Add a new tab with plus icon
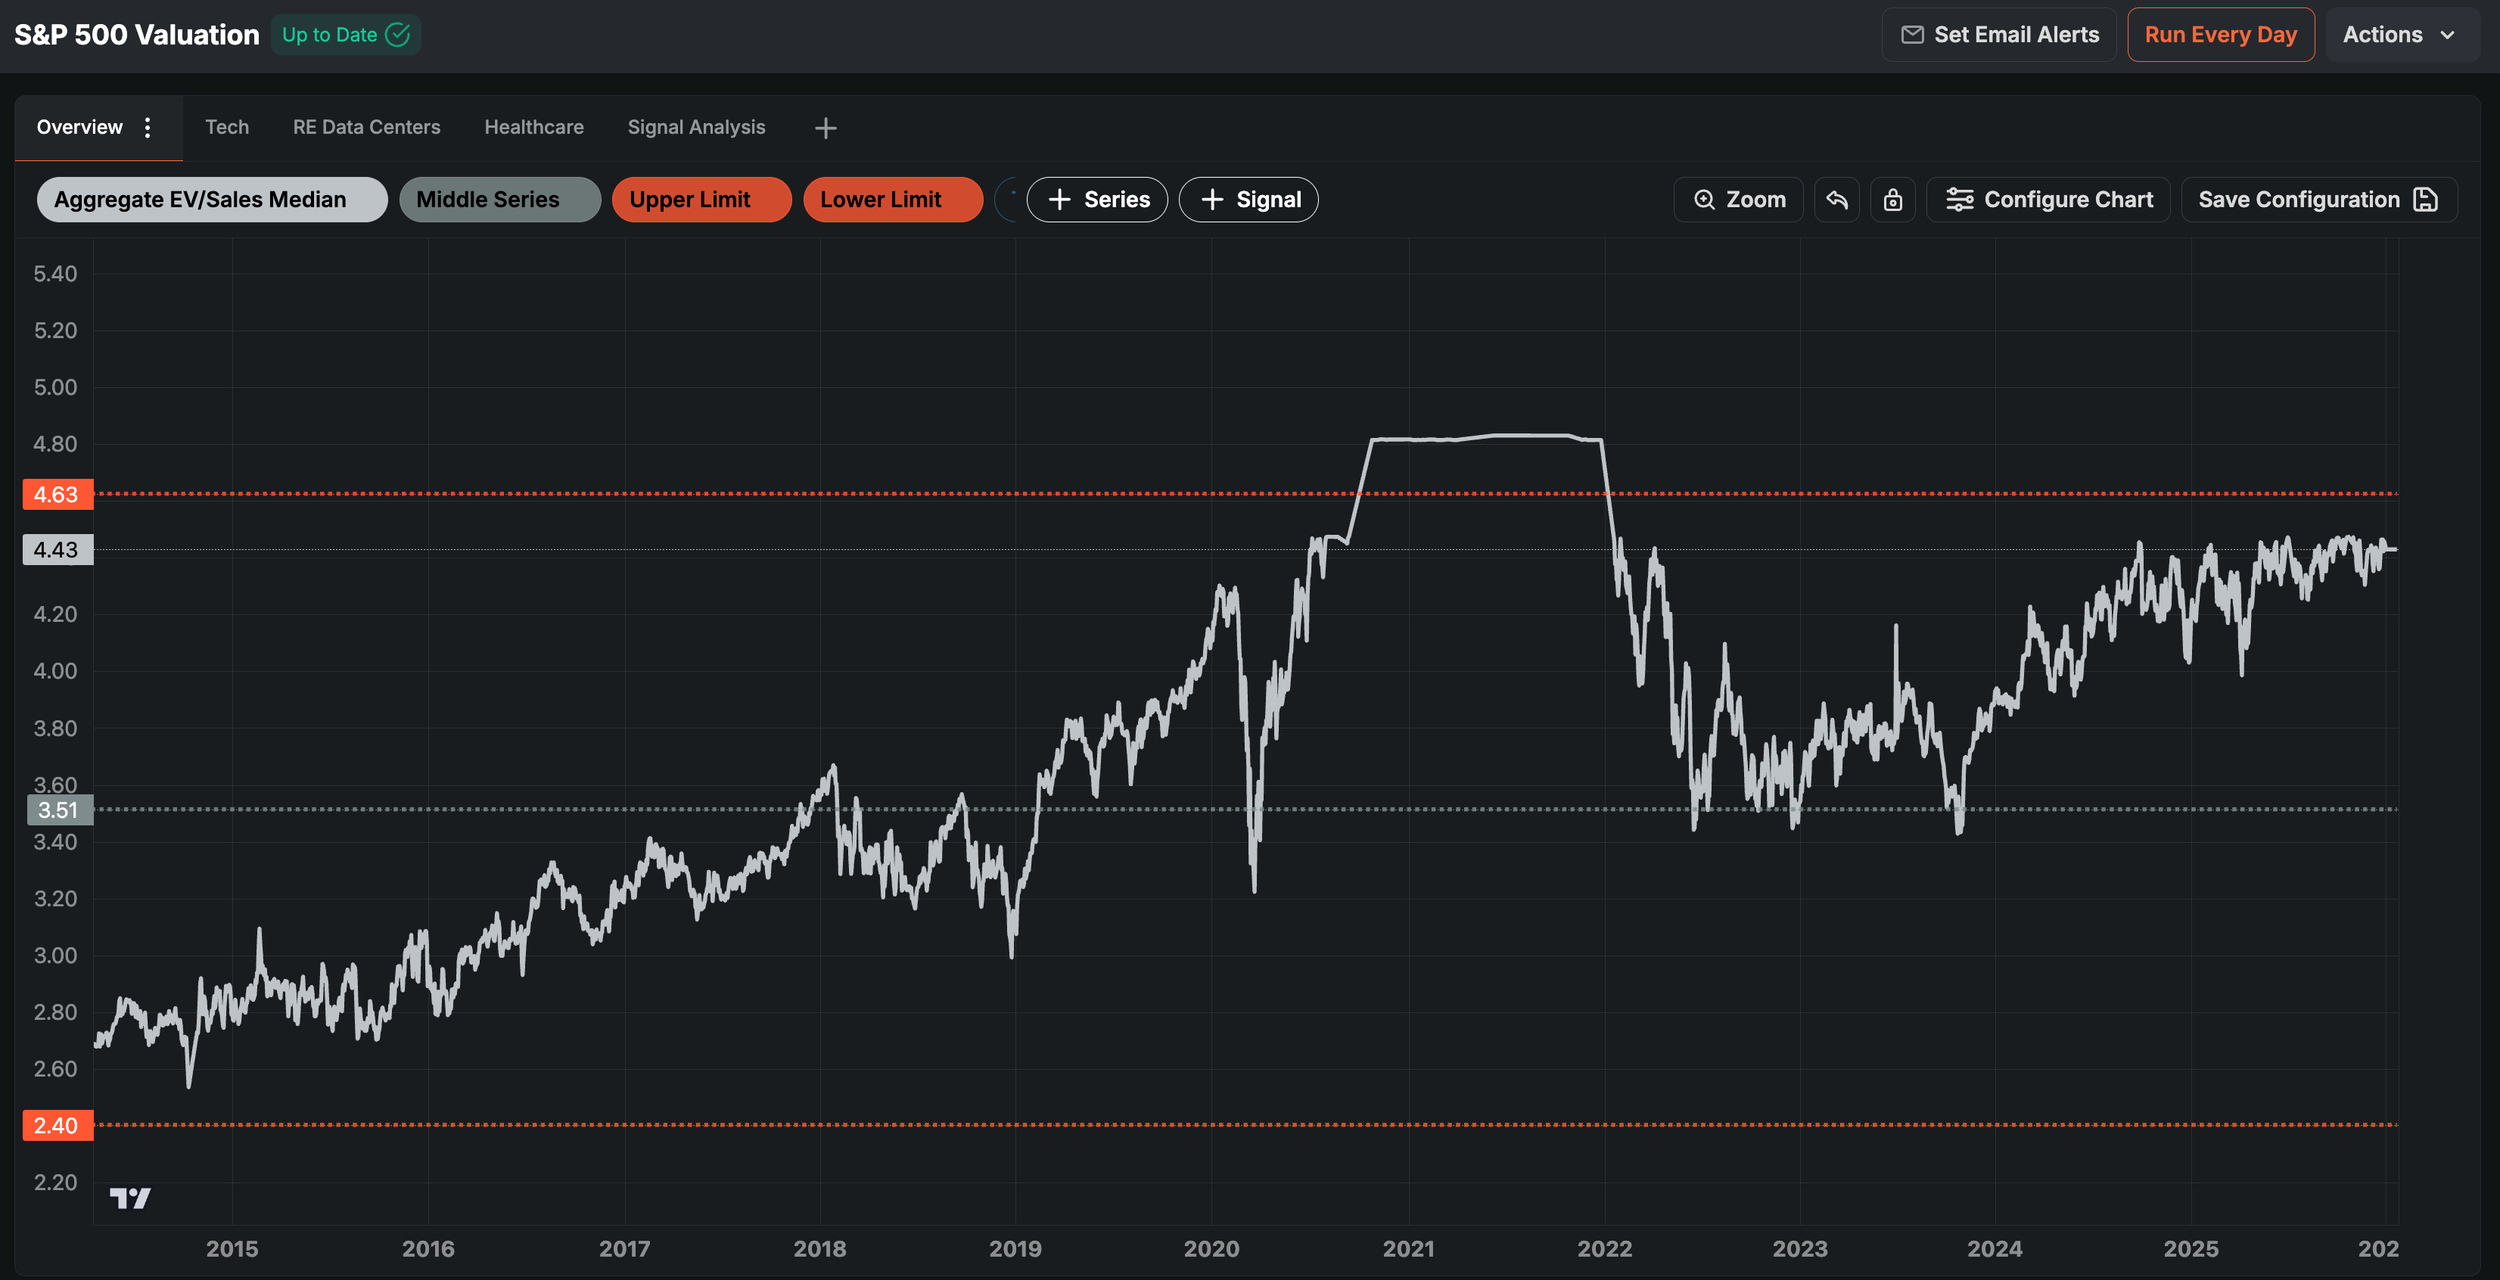 [x=825, y=128]
